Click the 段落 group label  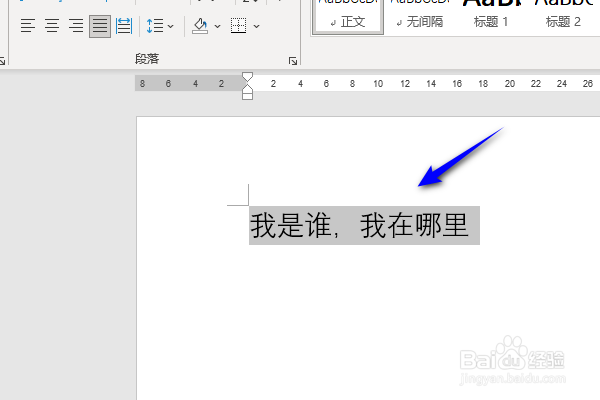(x=147, y=59)
